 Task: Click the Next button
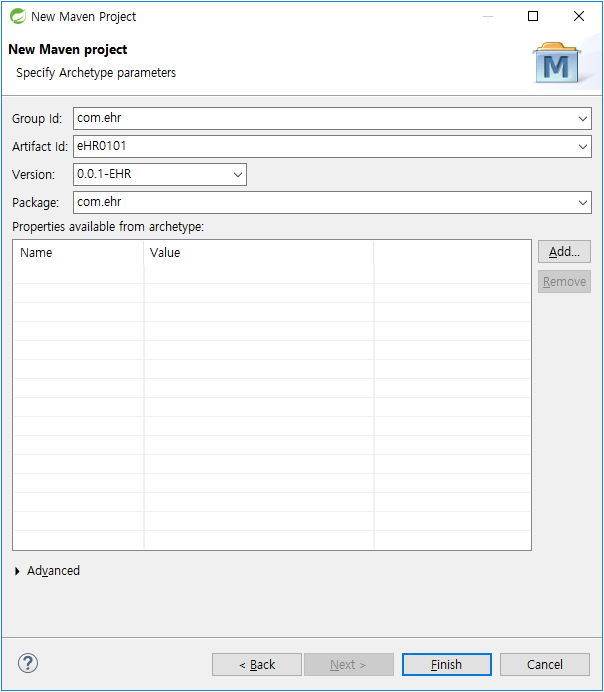349,664
